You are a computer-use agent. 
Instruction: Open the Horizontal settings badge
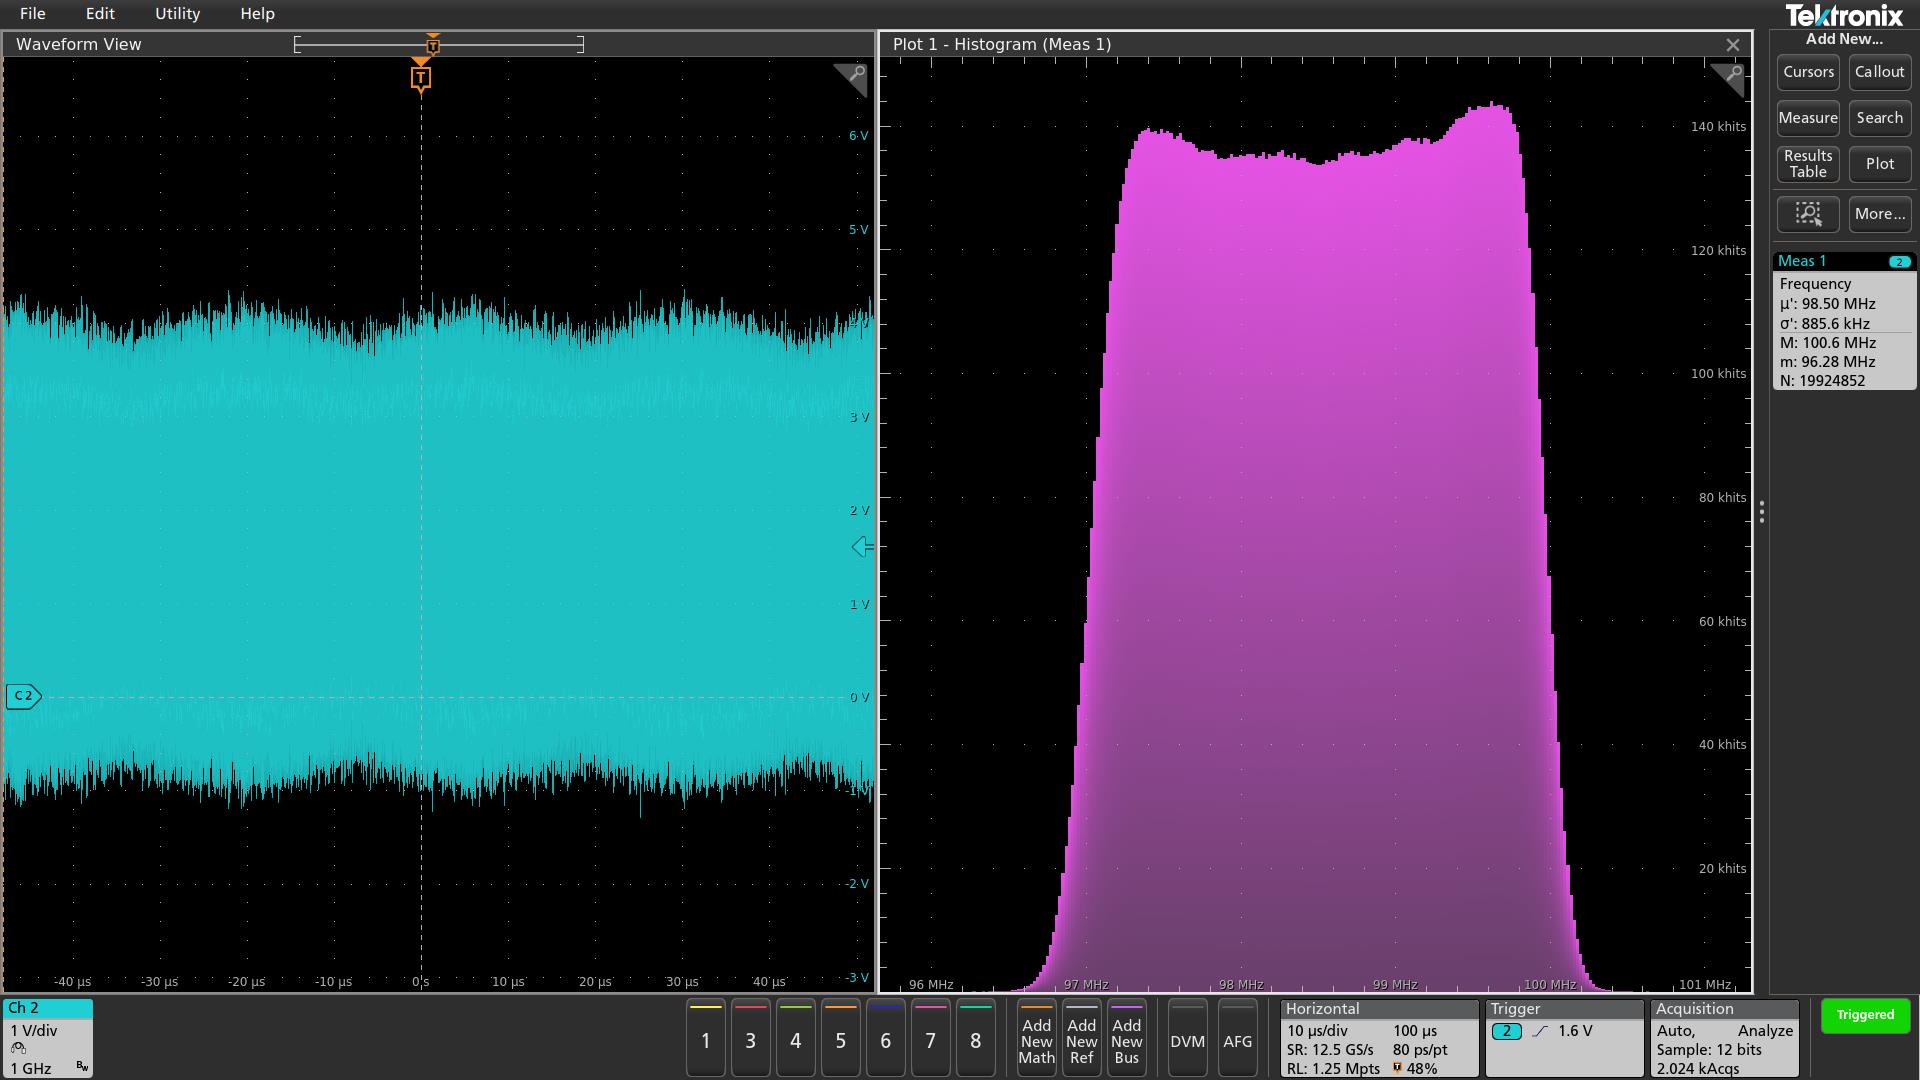(1379, 1038)
